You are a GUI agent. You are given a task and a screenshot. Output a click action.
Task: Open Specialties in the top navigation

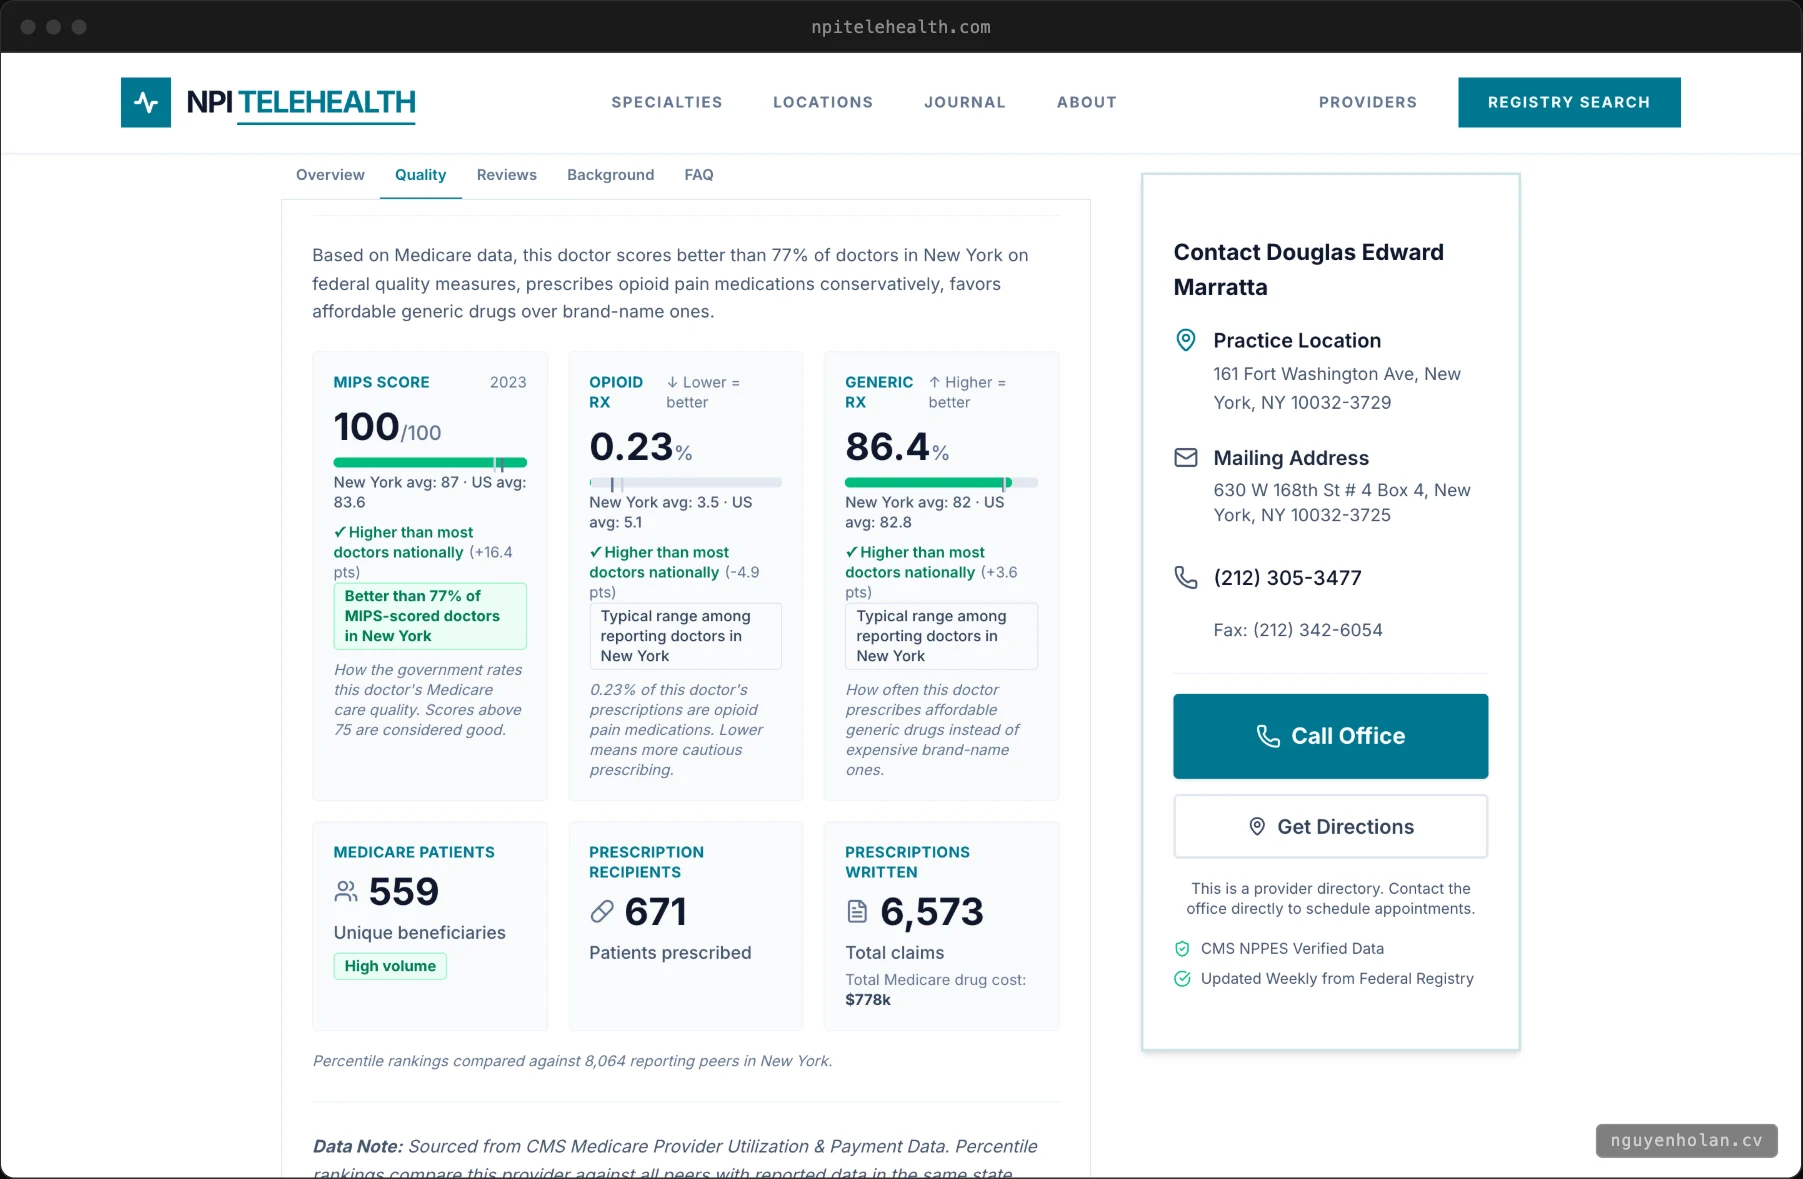667,102
